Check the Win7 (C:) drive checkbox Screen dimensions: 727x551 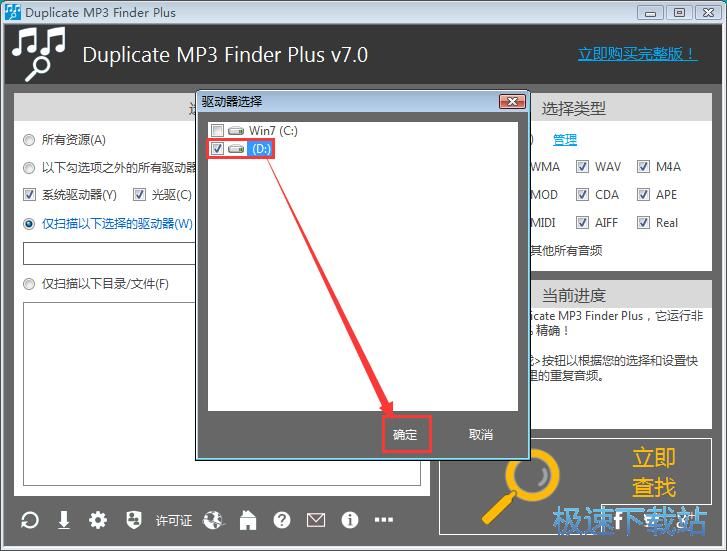point(217,131)
